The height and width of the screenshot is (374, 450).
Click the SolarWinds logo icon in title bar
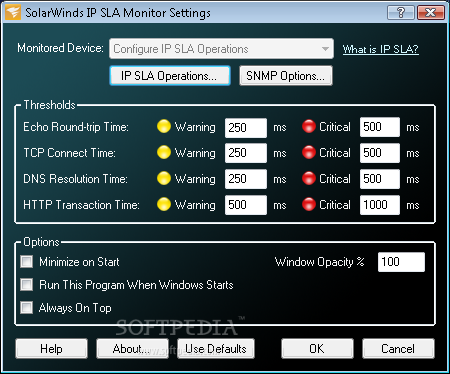(x=13, y=12)
